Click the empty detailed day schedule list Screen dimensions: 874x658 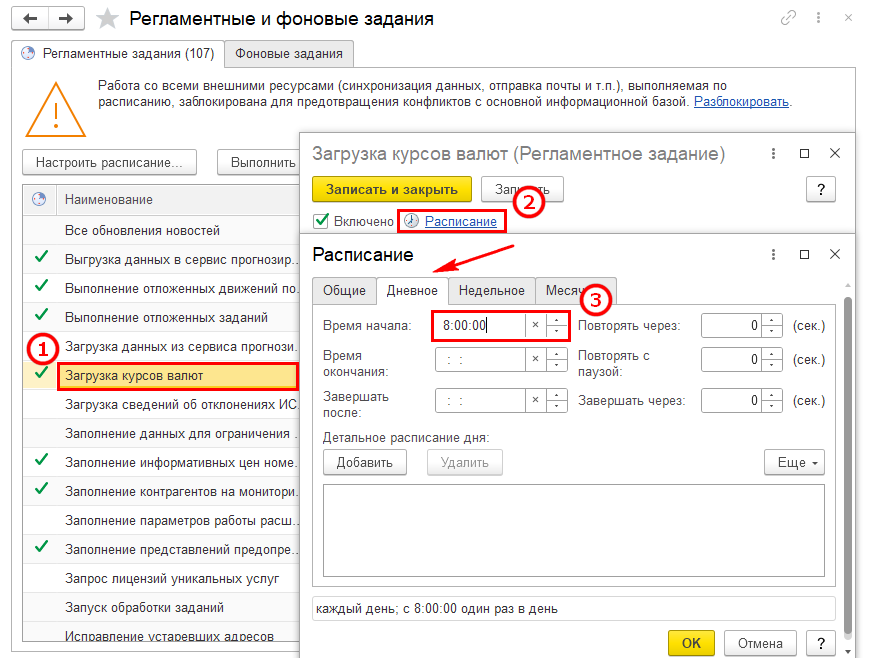(x=574, y=530)
